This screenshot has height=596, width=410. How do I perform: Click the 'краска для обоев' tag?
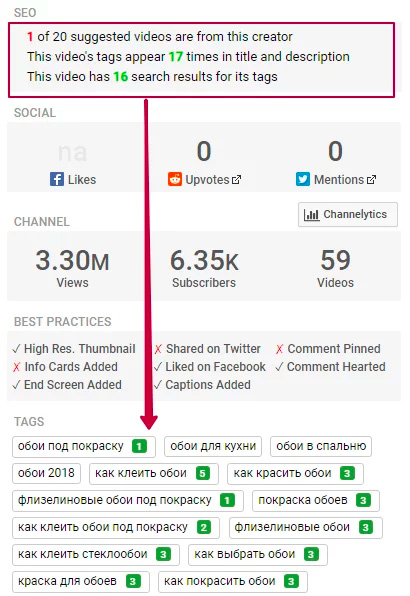click(81, 582)
